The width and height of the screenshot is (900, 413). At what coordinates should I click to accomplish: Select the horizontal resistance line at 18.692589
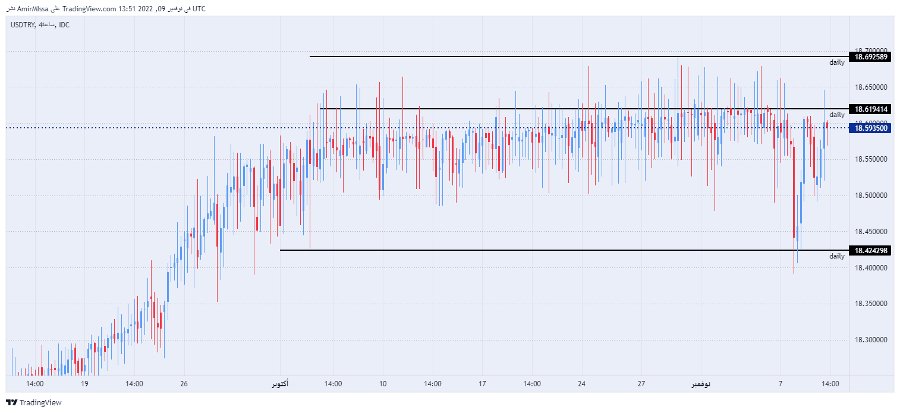(x=579, y=56)
